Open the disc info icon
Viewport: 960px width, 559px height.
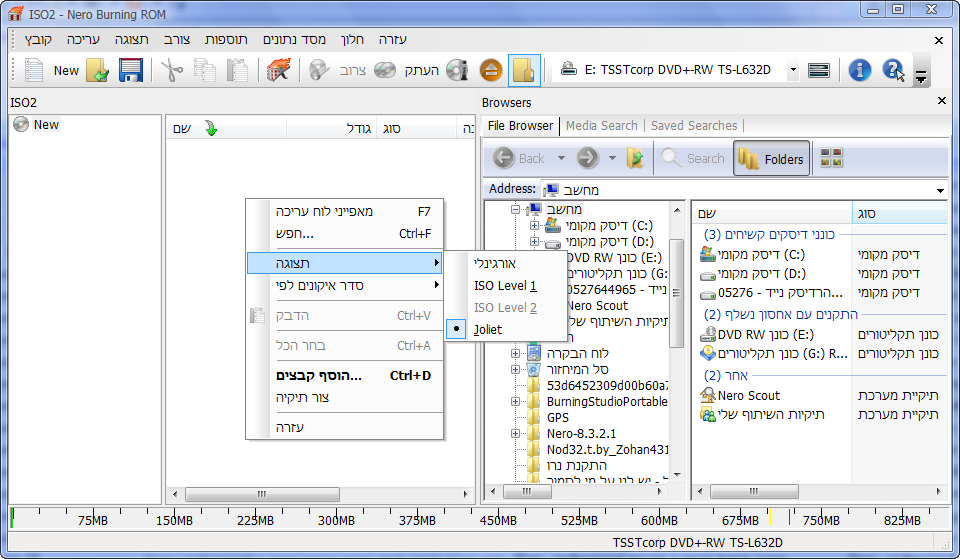(457, 70)
